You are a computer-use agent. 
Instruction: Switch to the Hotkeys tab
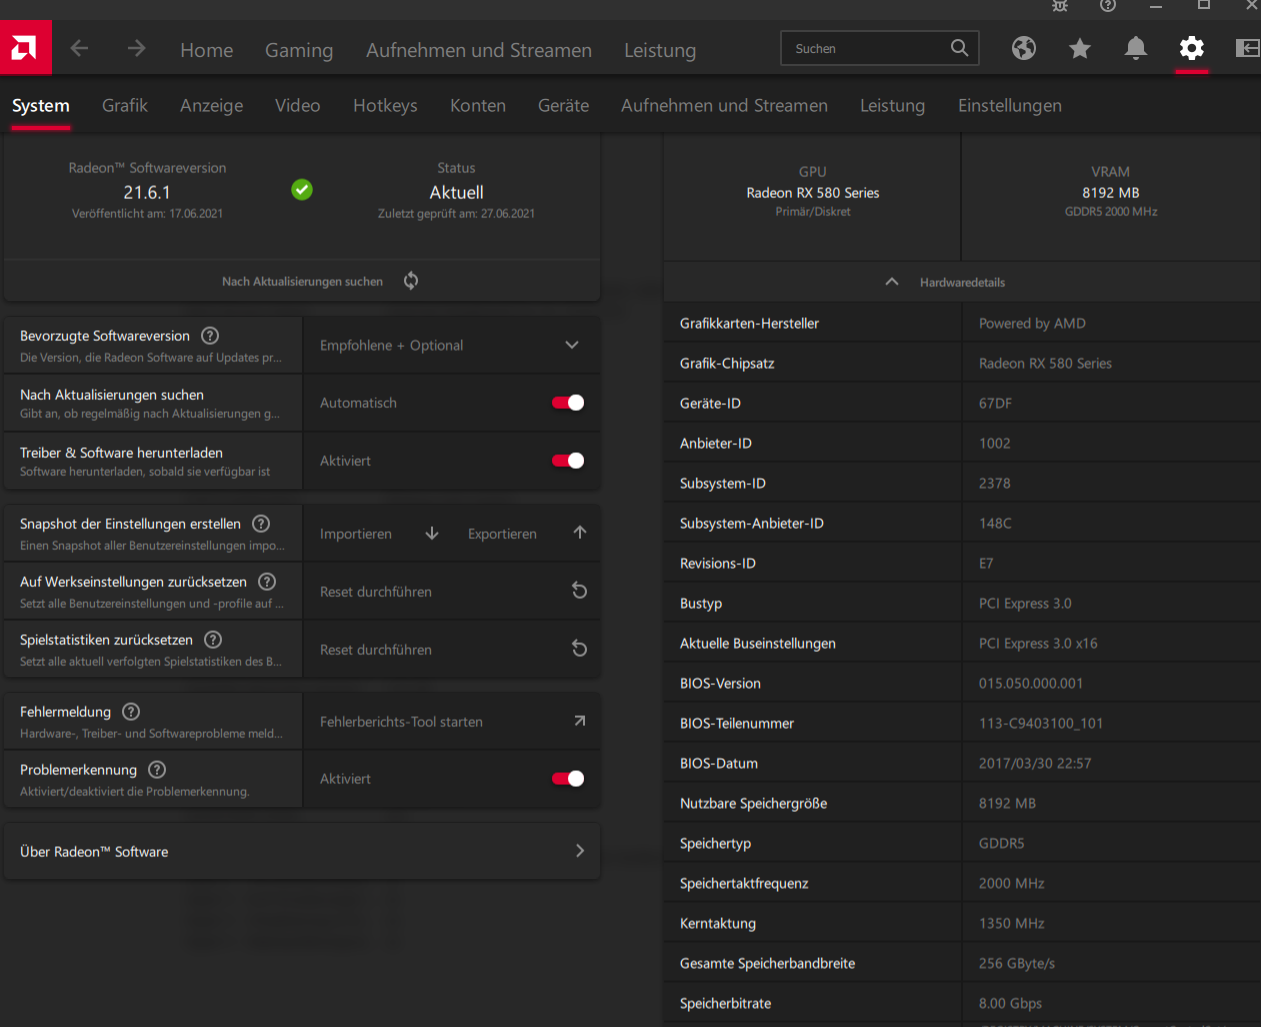click(385, 105)
